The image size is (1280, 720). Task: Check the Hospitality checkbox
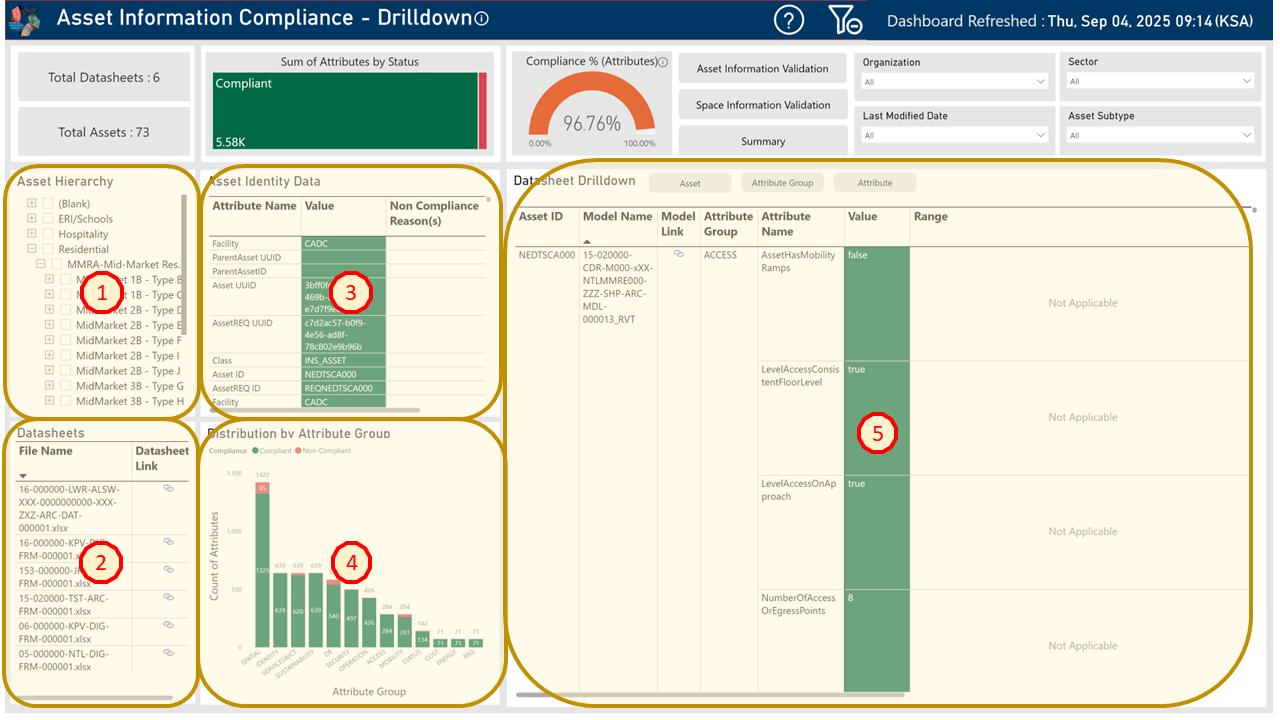[49, 234]
